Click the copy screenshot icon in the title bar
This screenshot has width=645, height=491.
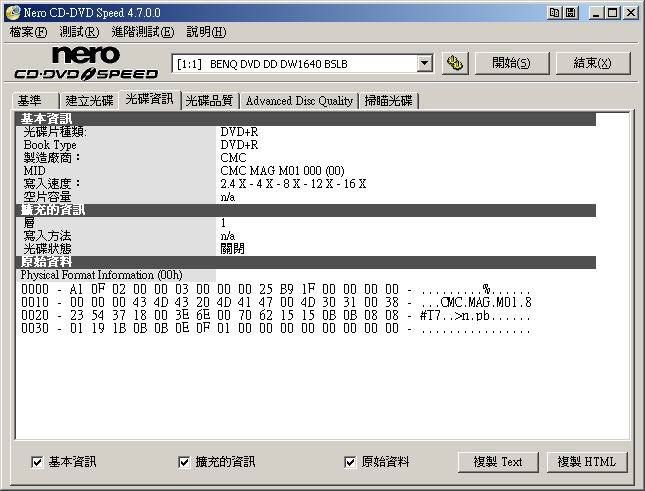[x=554, y=13]
